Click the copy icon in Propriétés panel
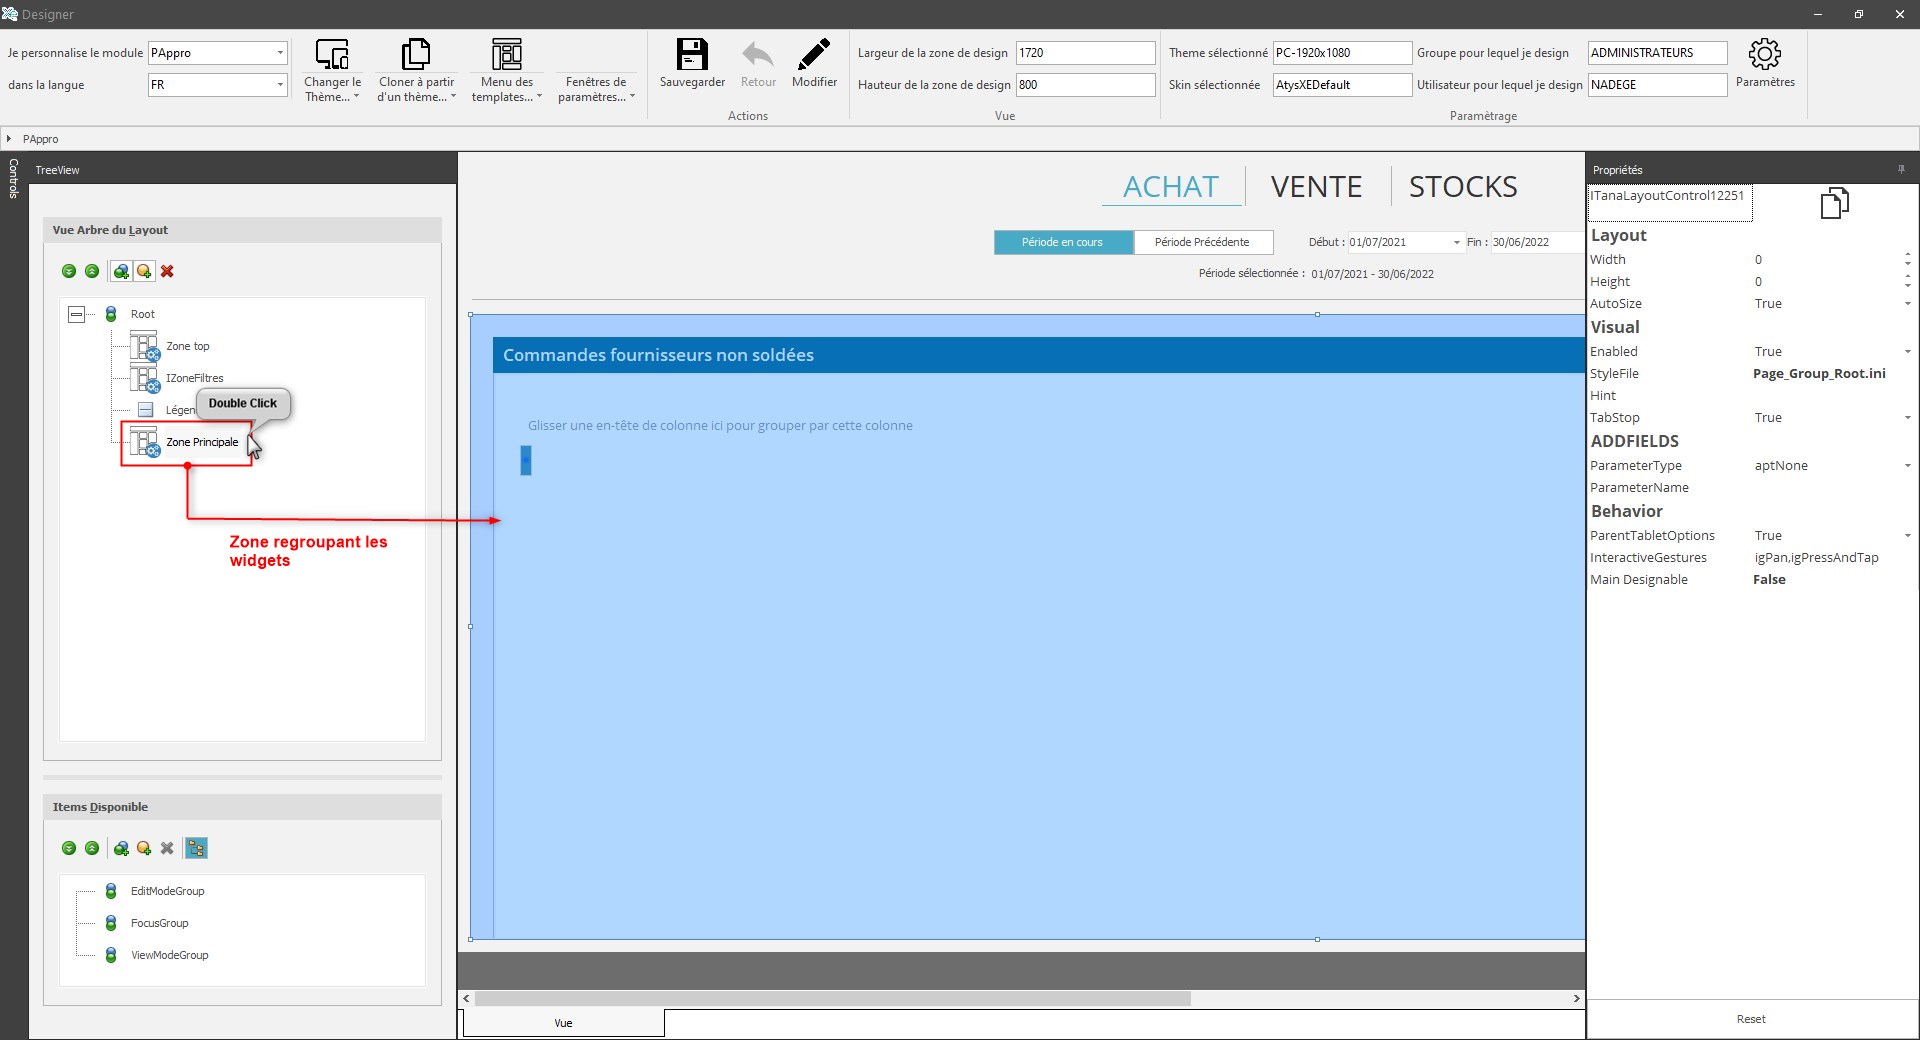Image resolution: width=1920 pixels, height=1040 pixels. click(x=1834, y=203)
